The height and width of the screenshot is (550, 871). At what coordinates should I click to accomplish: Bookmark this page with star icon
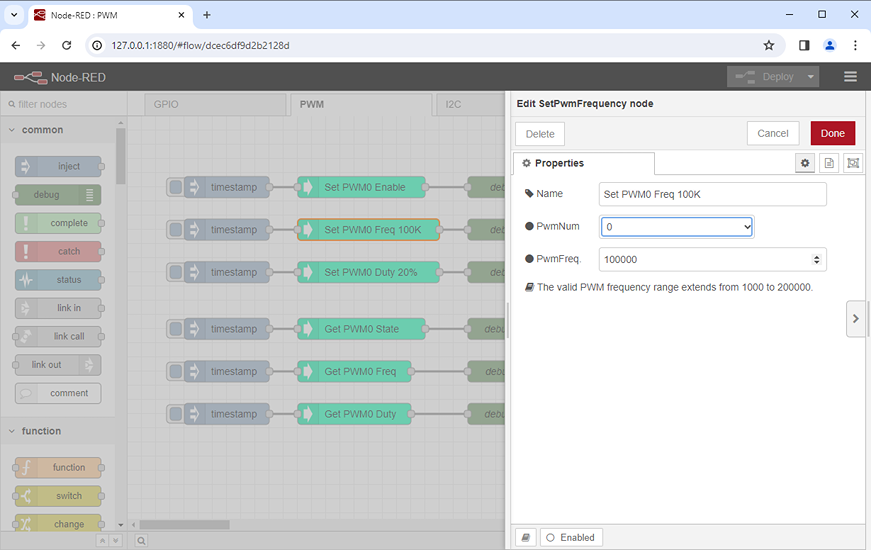(x=768, y=45)
